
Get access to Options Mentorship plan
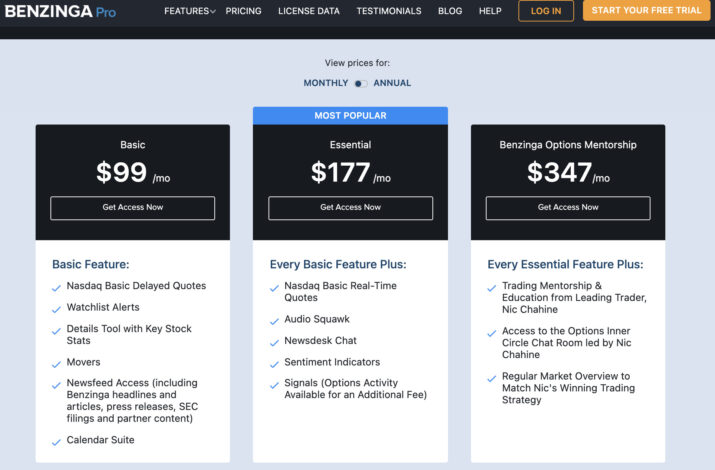(x=568, y=208)
